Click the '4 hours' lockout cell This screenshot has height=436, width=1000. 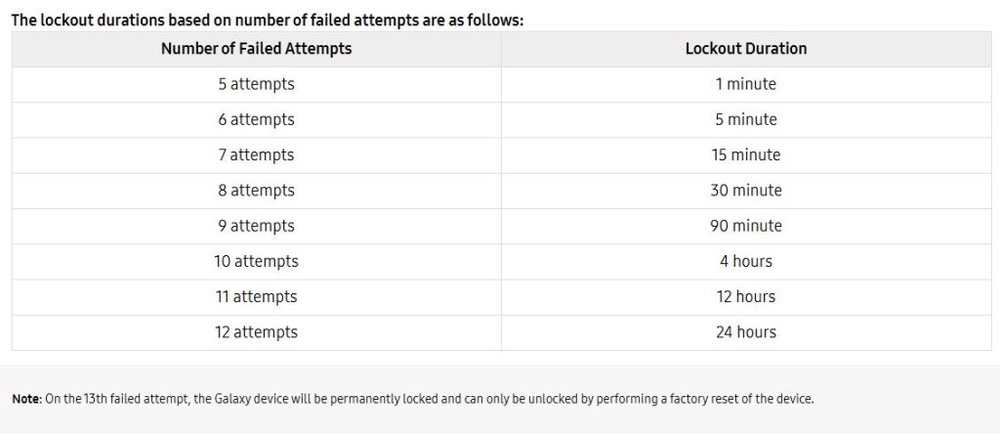[x=746, y=261]
